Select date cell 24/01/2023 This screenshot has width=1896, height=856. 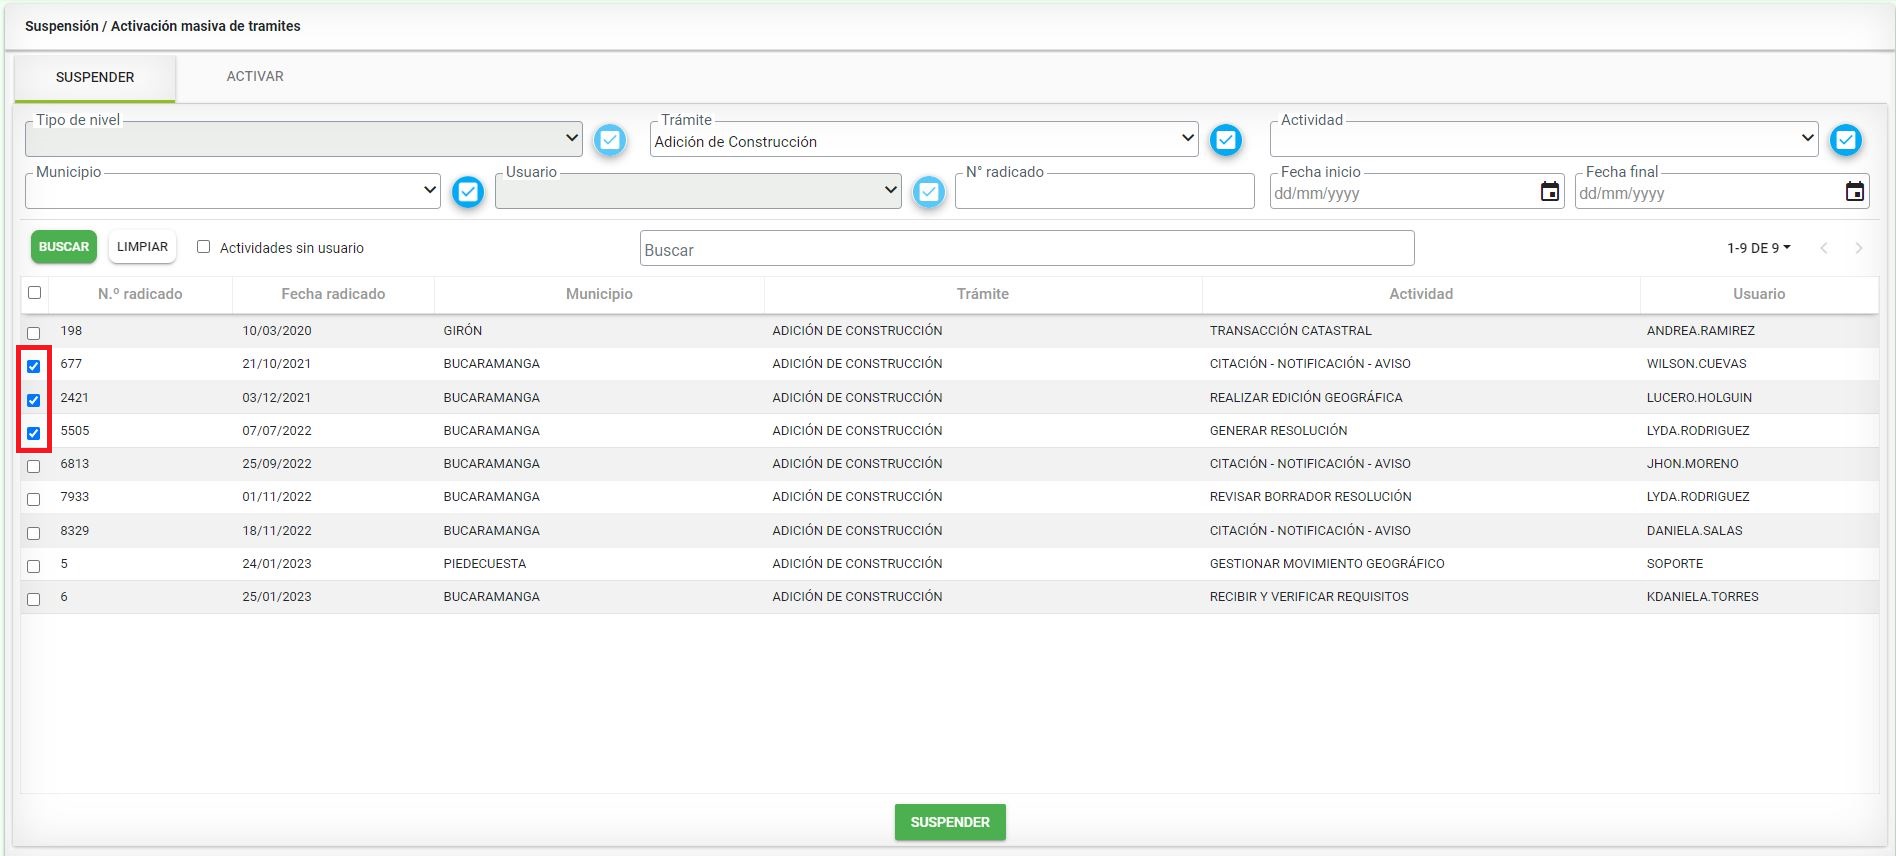(x=277, y=564)
